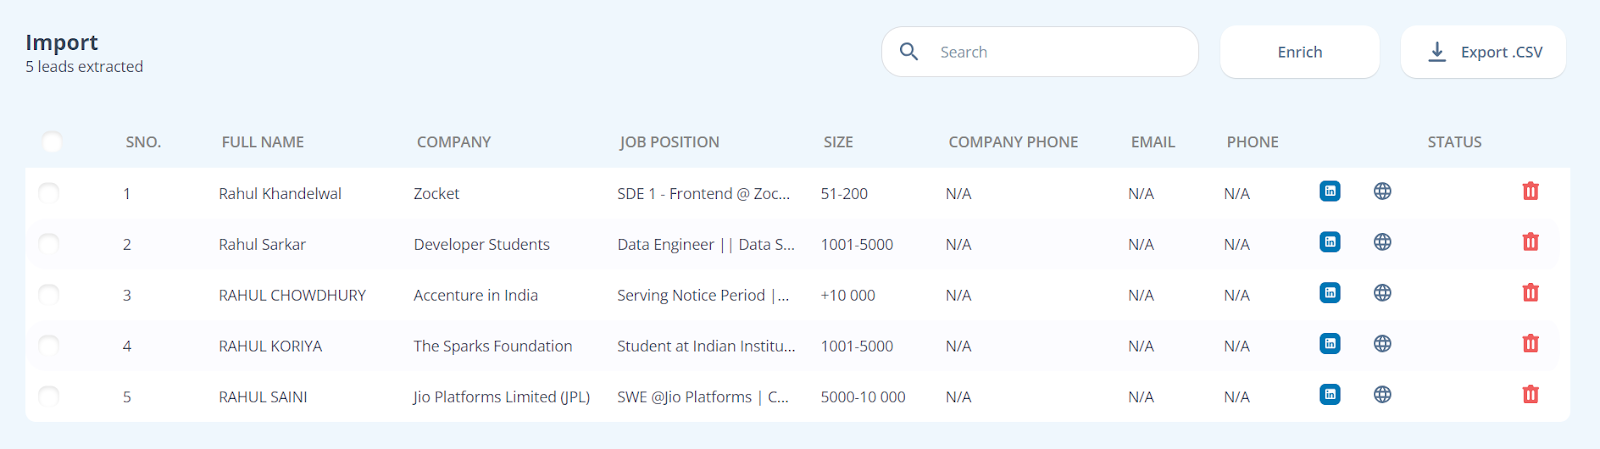Check the box beside RAHUL KORIYA
Screen dimensions: 1600x449
click(48, 345)
